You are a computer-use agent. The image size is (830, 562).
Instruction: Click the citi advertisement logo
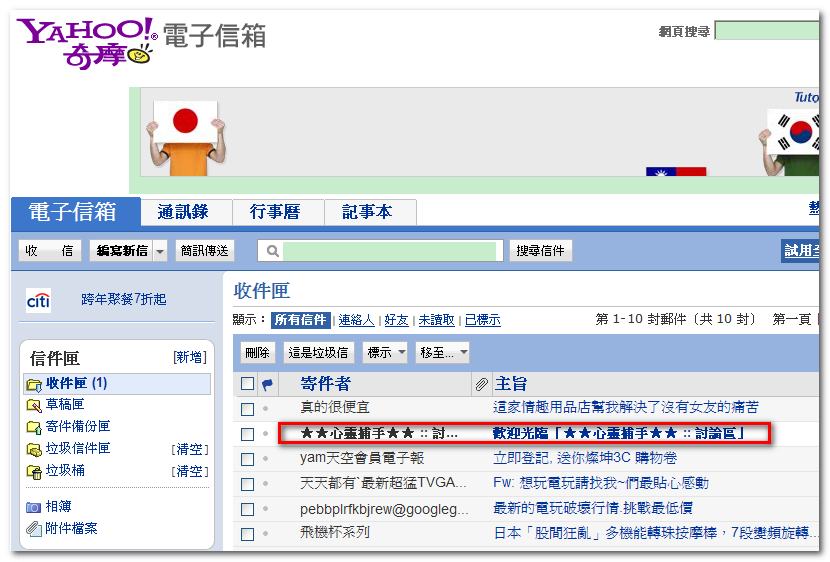[x=38, y=300]
